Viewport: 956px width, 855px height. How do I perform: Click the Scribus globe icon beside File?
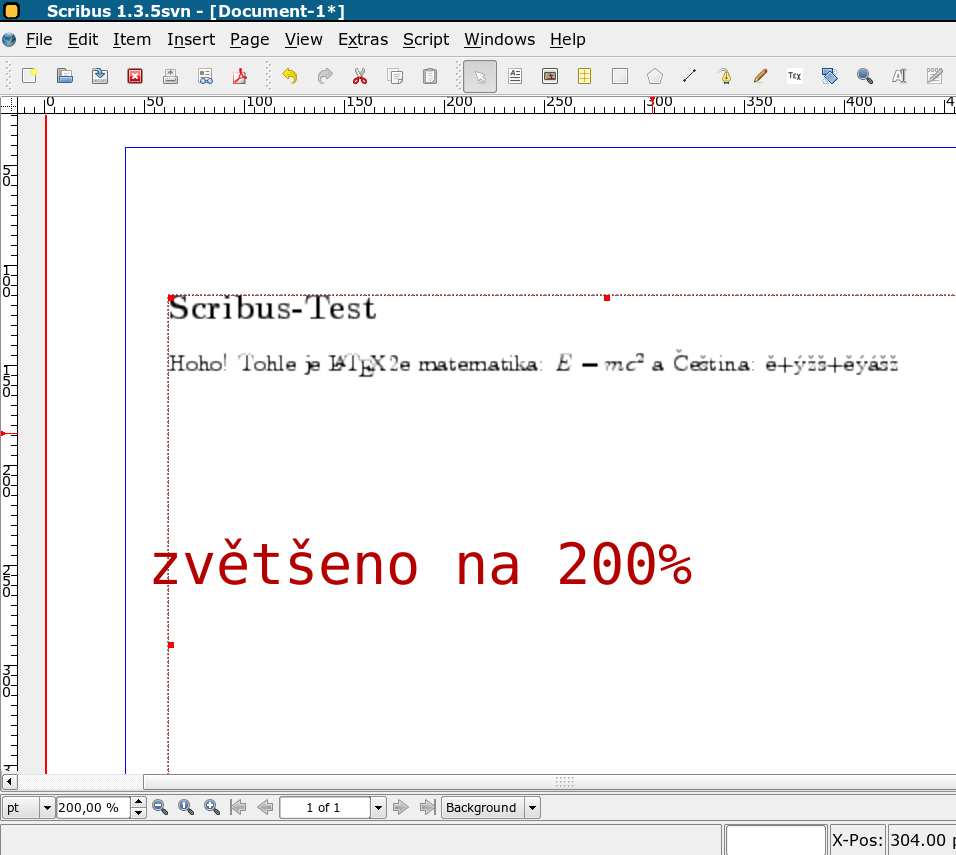[9, 40]
